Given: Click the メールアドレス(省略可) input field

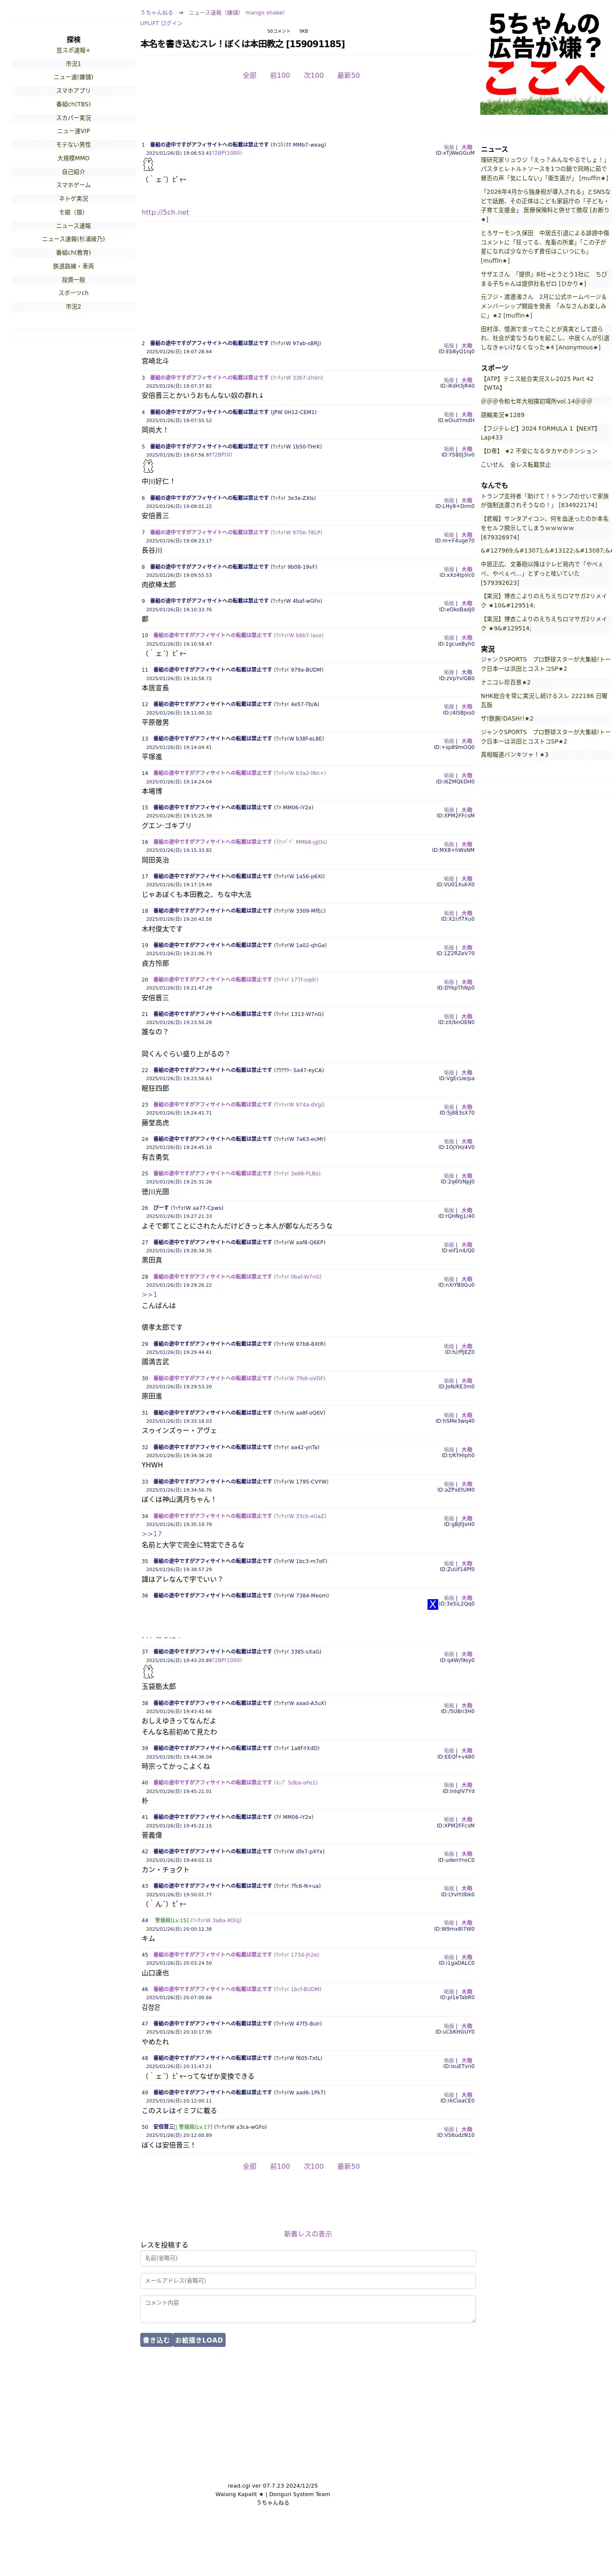Looking at the screenshot, I should 307,2280.
